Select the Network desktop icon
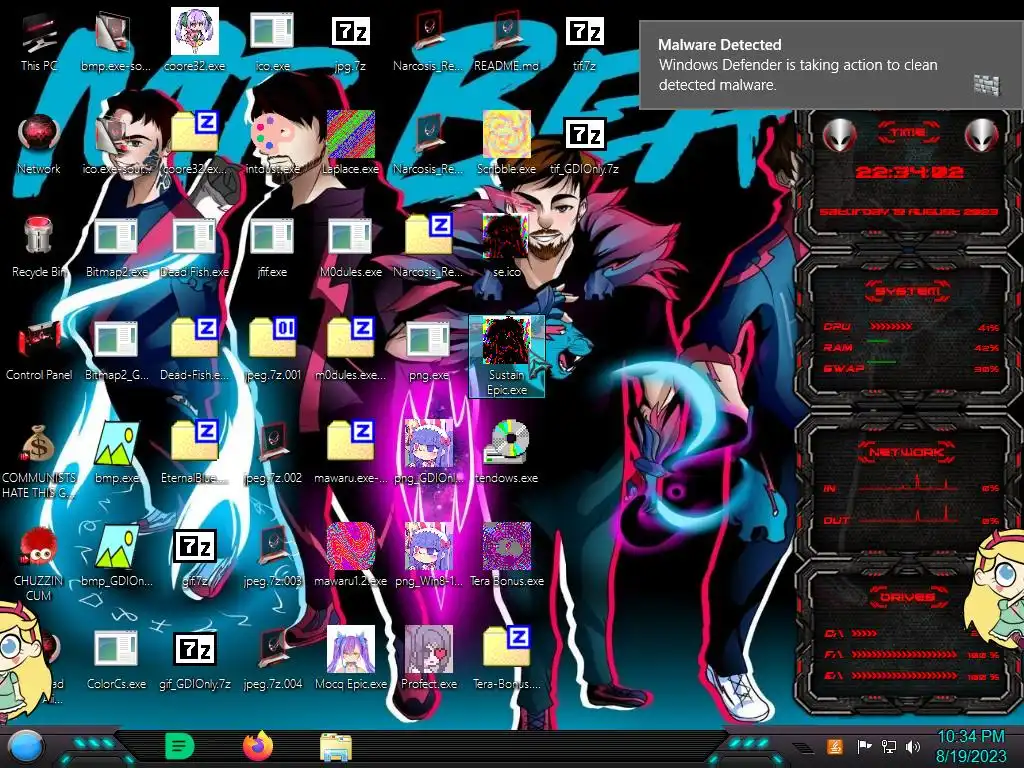The image size is (1024, 768). click(x=39, y=142)
